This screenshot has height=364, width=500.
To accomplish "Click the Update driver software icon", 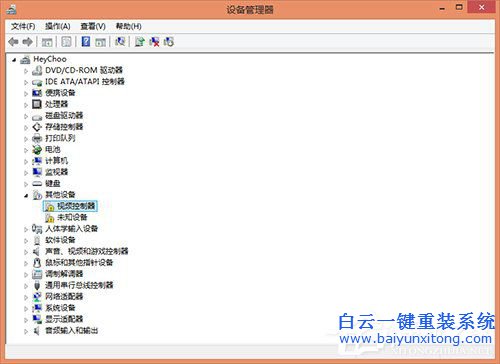I will [x=139, y=42].
